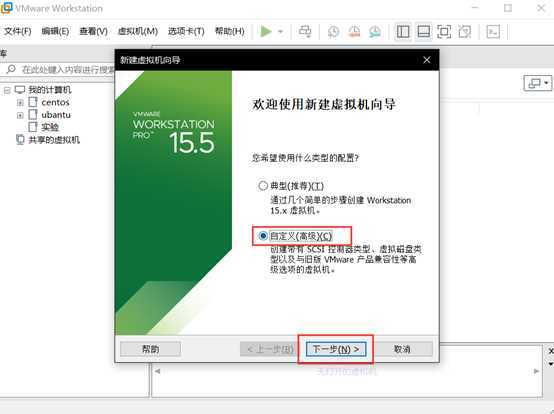Open the thumbnail bar options arrow
Image resolution: width=554 pixels, height=414 pixels.
tap(550, 364)
